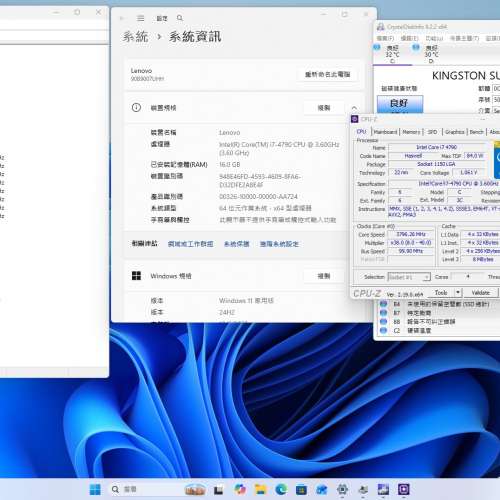Click the Windows 11 專業版 edition value
Viewport: 500px width, 500px height.
(x=246, y=301)
